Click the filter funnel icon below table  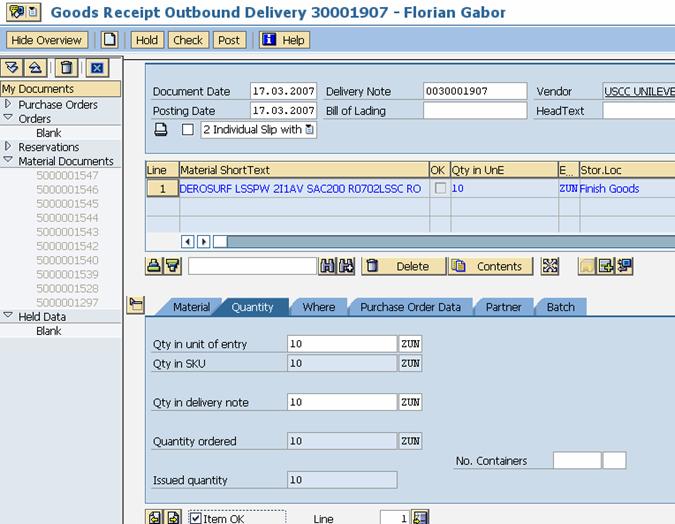[172, 266]
